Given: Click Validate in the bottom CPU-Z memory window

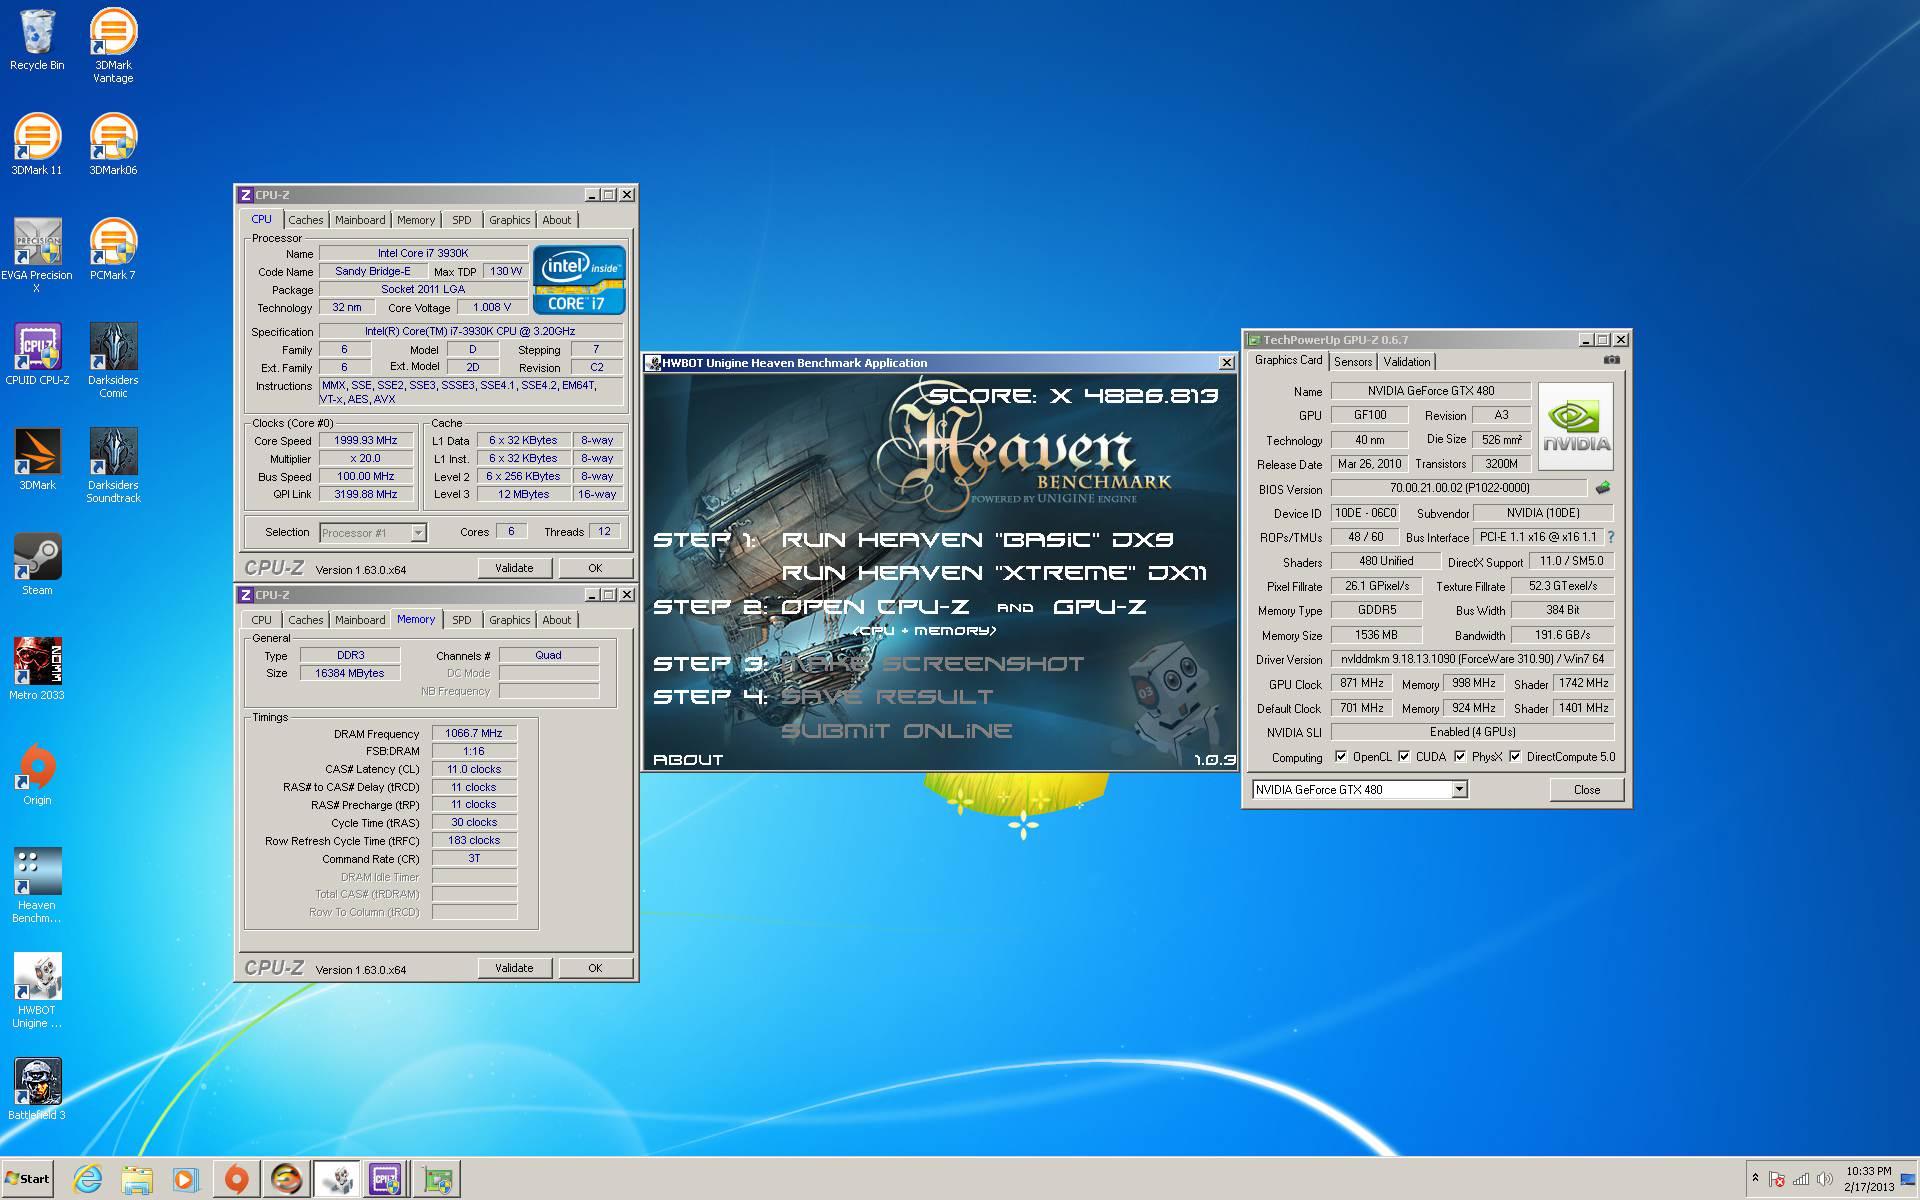Looking at the screenshot, I should (x=514, y=968).
